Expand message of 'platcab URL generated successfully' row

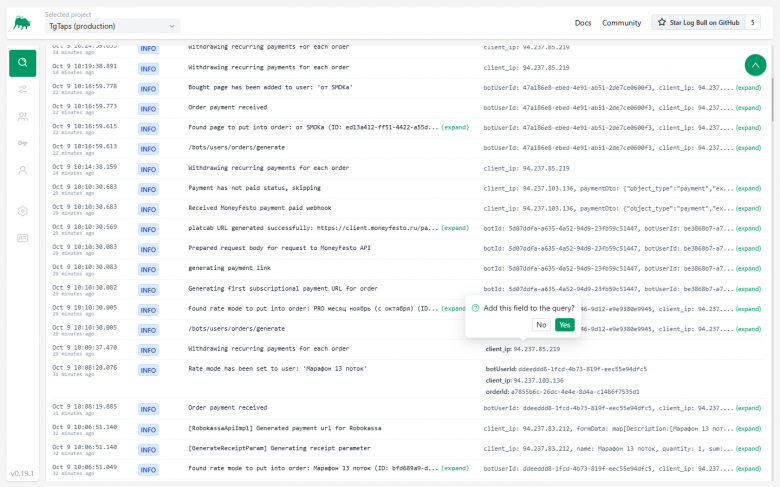[x=455, y=228]
